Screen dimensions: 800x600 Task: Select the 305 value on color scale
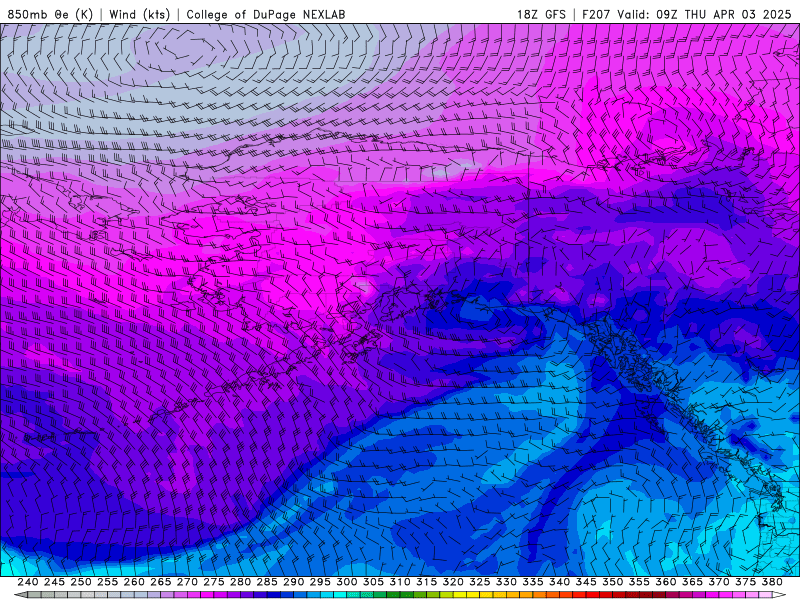[373, 582]
